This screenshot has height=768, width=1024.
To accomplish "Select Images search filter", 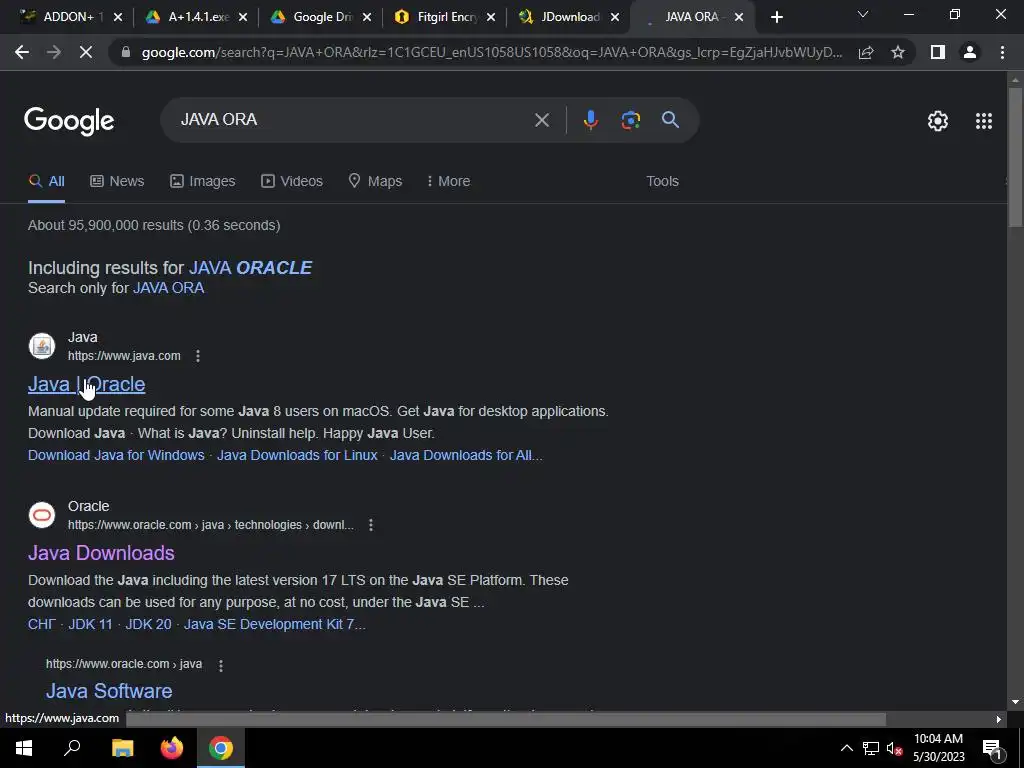I will click(x=202, y=181).
